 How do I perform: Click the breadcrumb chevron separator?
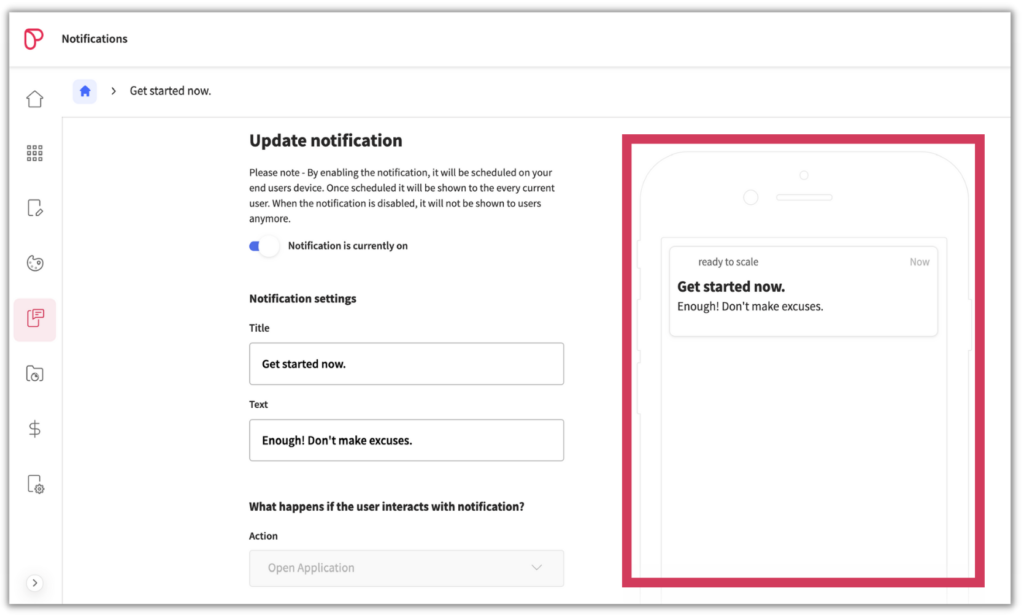pos(114,91)
